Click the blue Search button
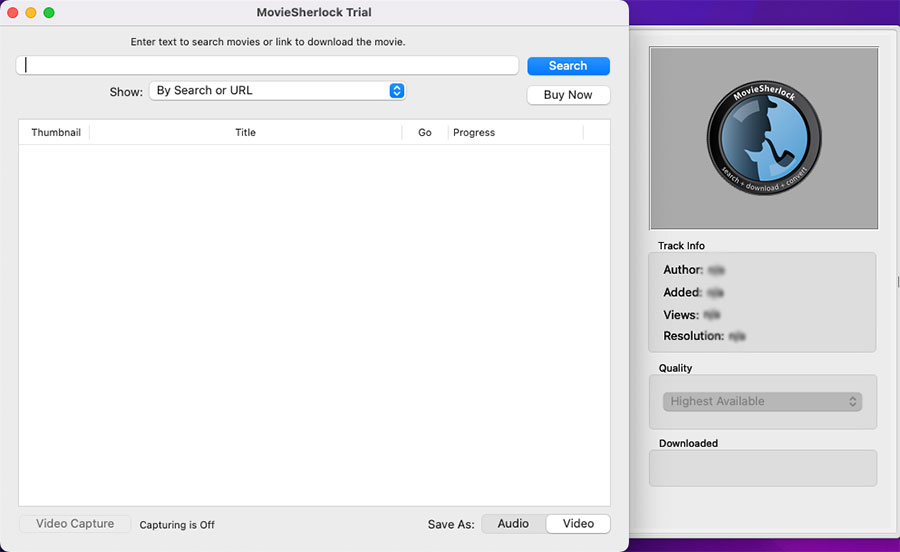This screenshot has height=552, width=900. [x=568, y=66]
